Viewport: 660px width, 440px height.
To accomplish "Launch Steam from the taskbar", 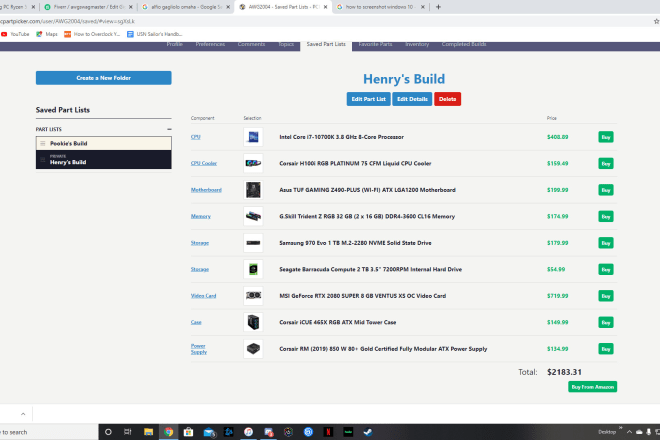I will (x=368, y=432).
